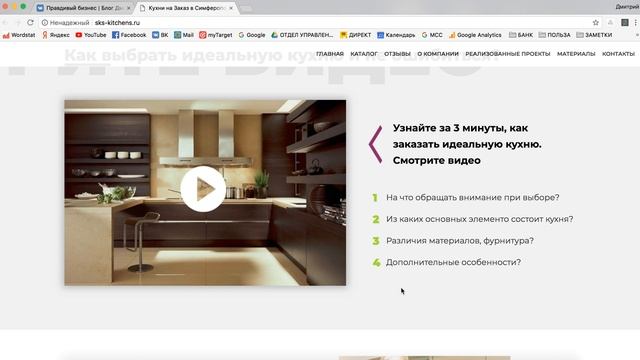Click the text 'Различия материалов, фурнитура?'
Screen dimensions: 640x360
[x=460, y=241]
